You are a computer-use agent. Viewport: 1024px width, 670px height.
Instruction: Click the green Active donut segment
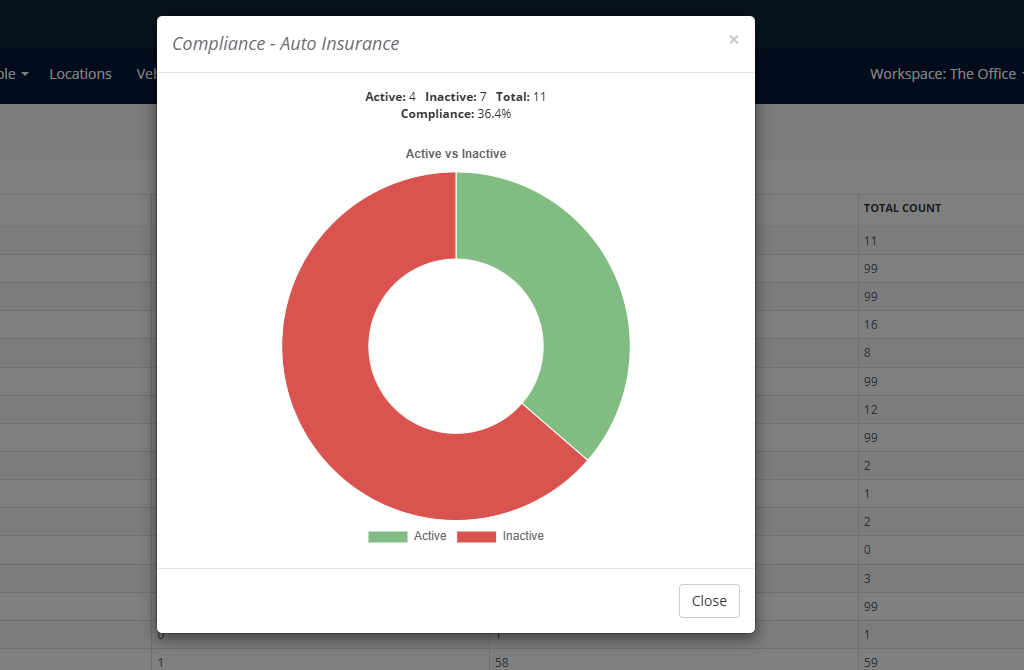click(565, 300)
